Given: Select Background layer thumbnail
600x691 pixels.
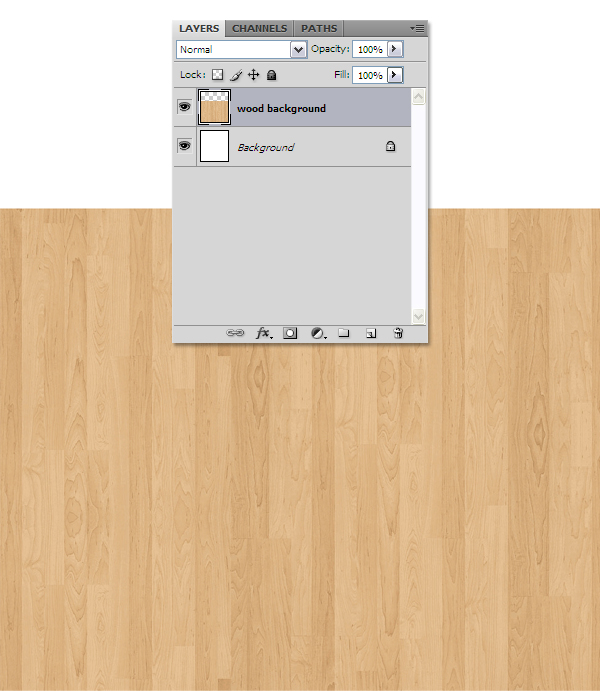Looking at the screenshot, I should (x=215, y=146).
